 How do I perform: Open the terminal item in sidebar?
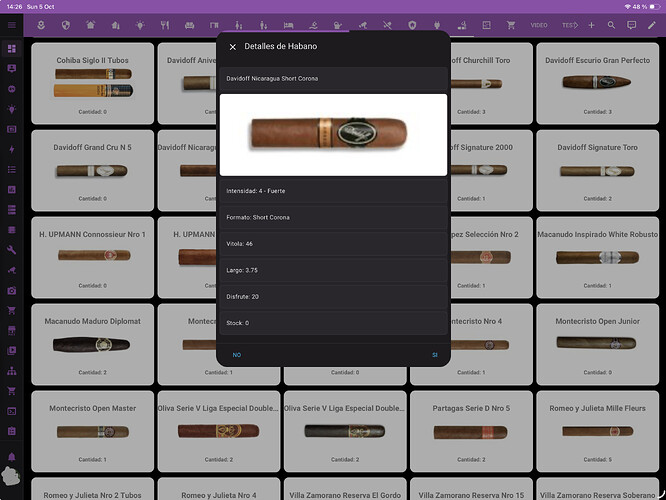pyautogui.click(x=11, y=411)
